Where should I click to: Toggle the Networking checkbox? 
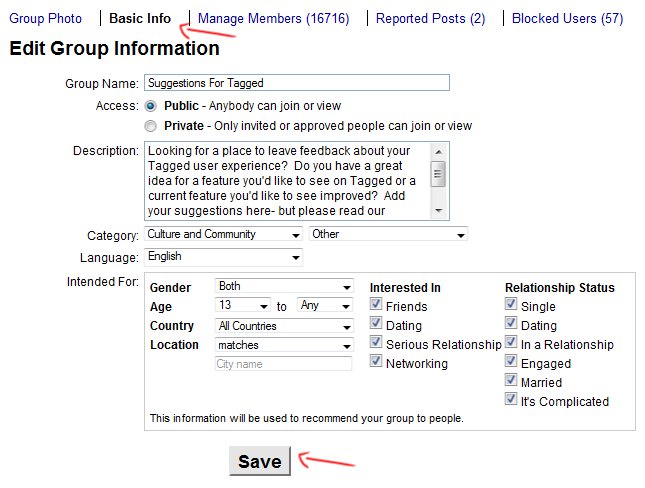[376, 361]
